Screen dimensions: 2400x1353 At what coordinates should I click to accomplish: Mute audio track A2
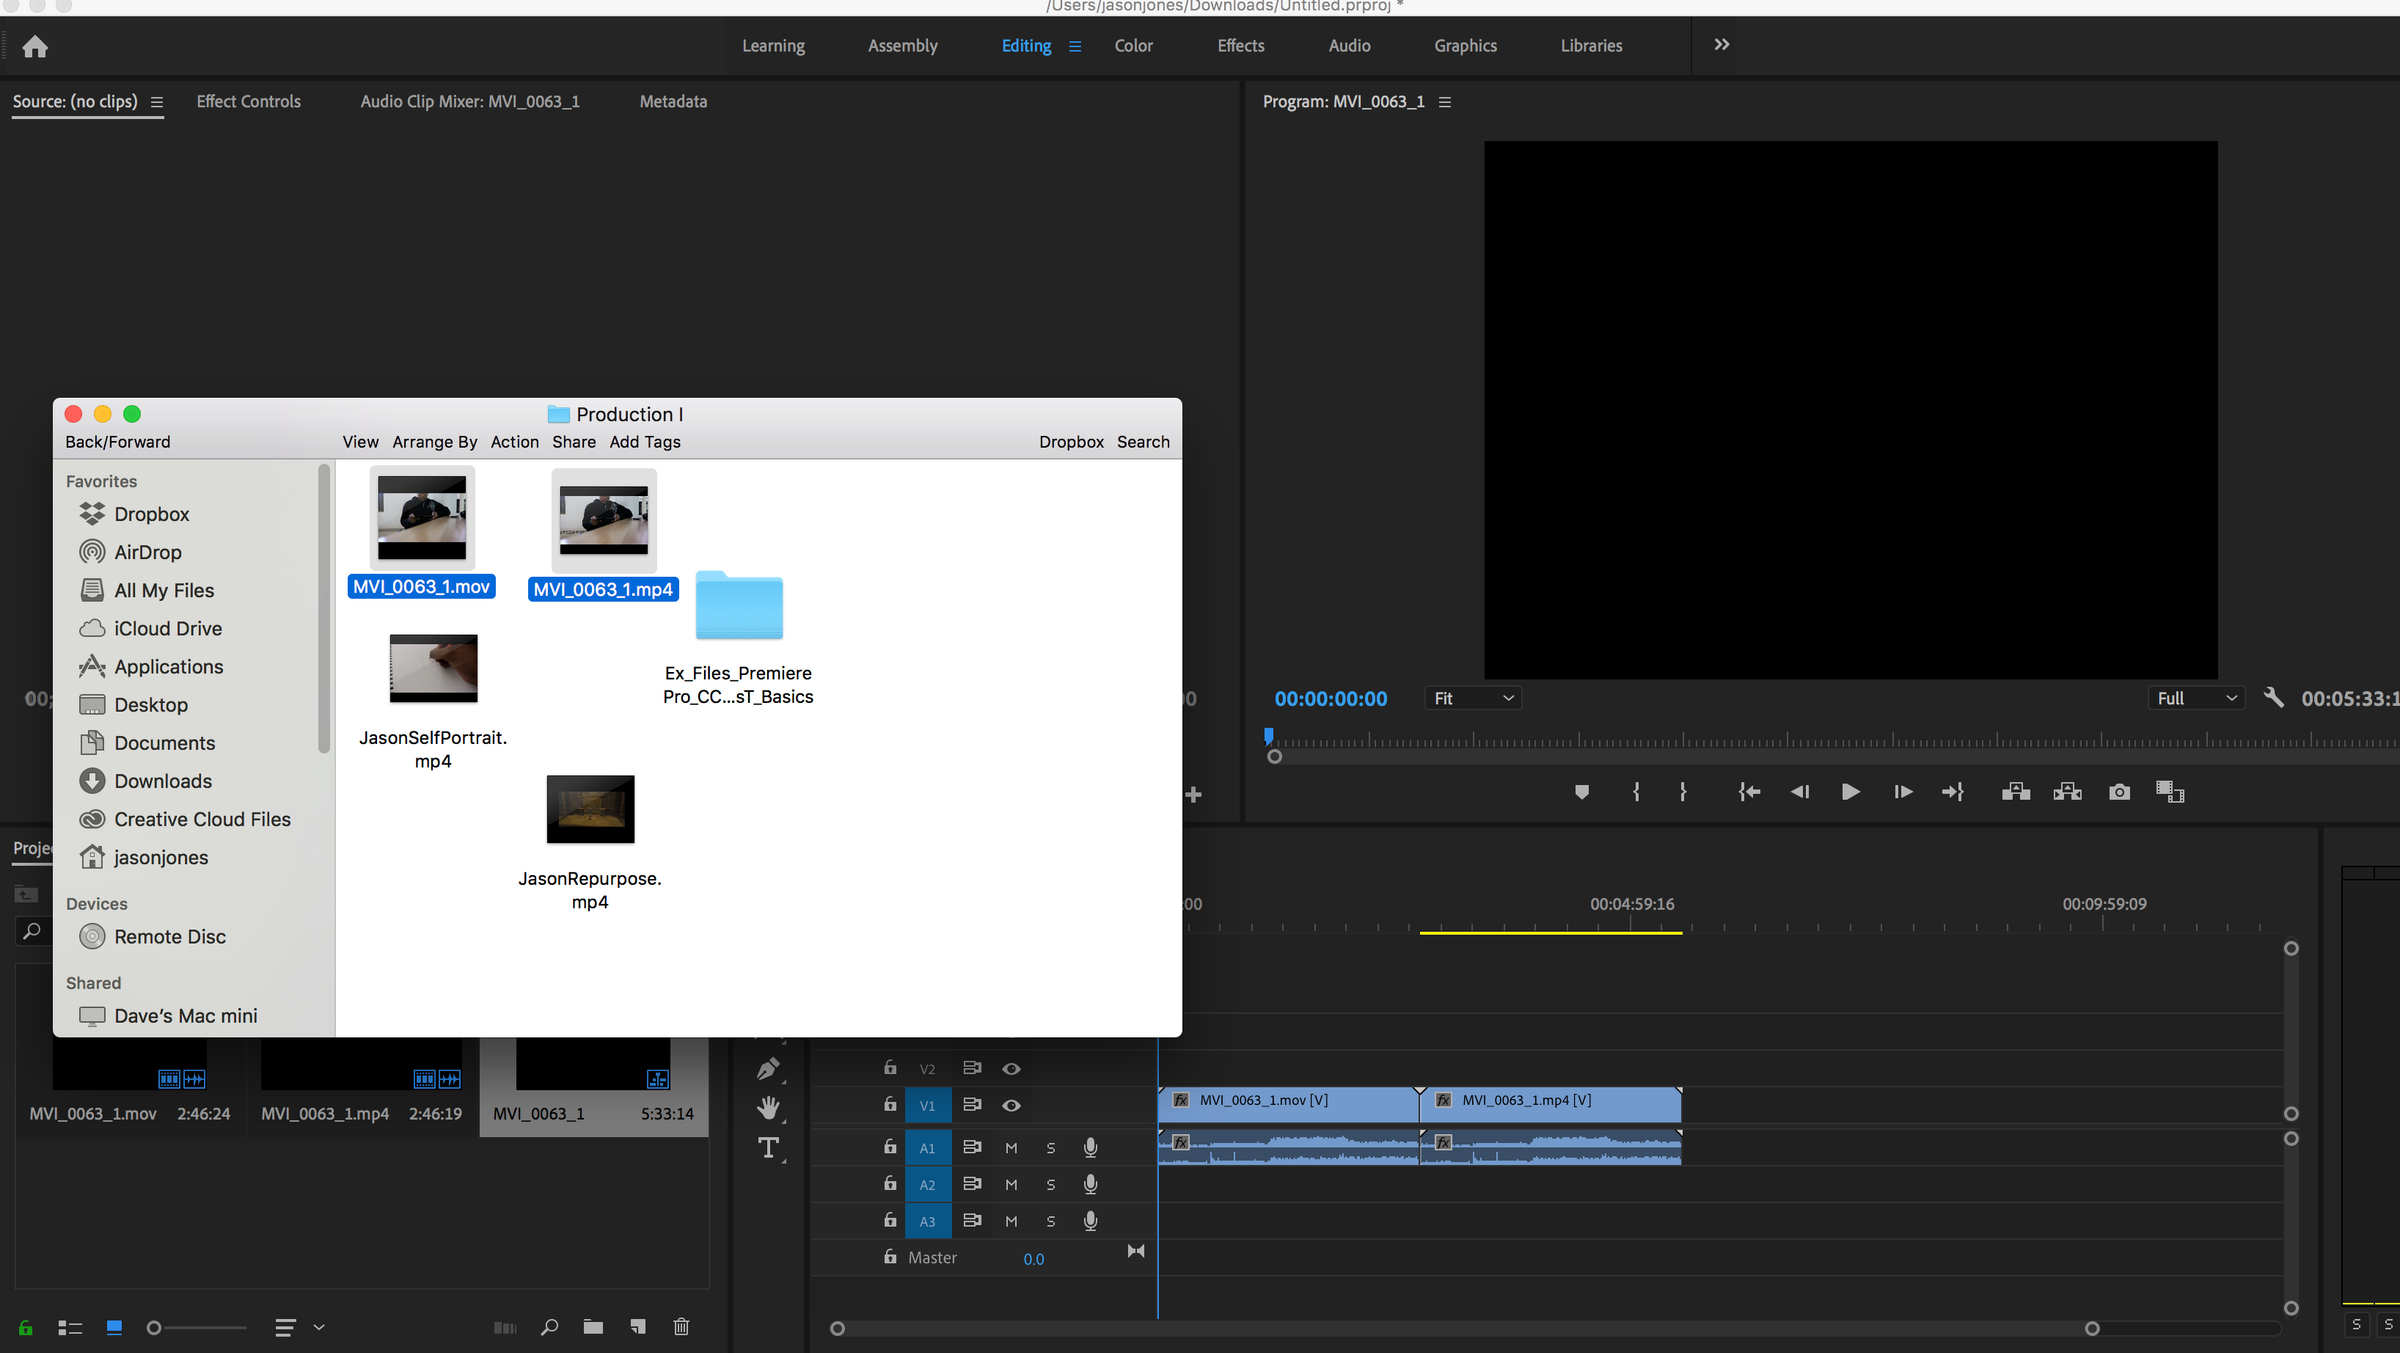click(1011, 1185)
